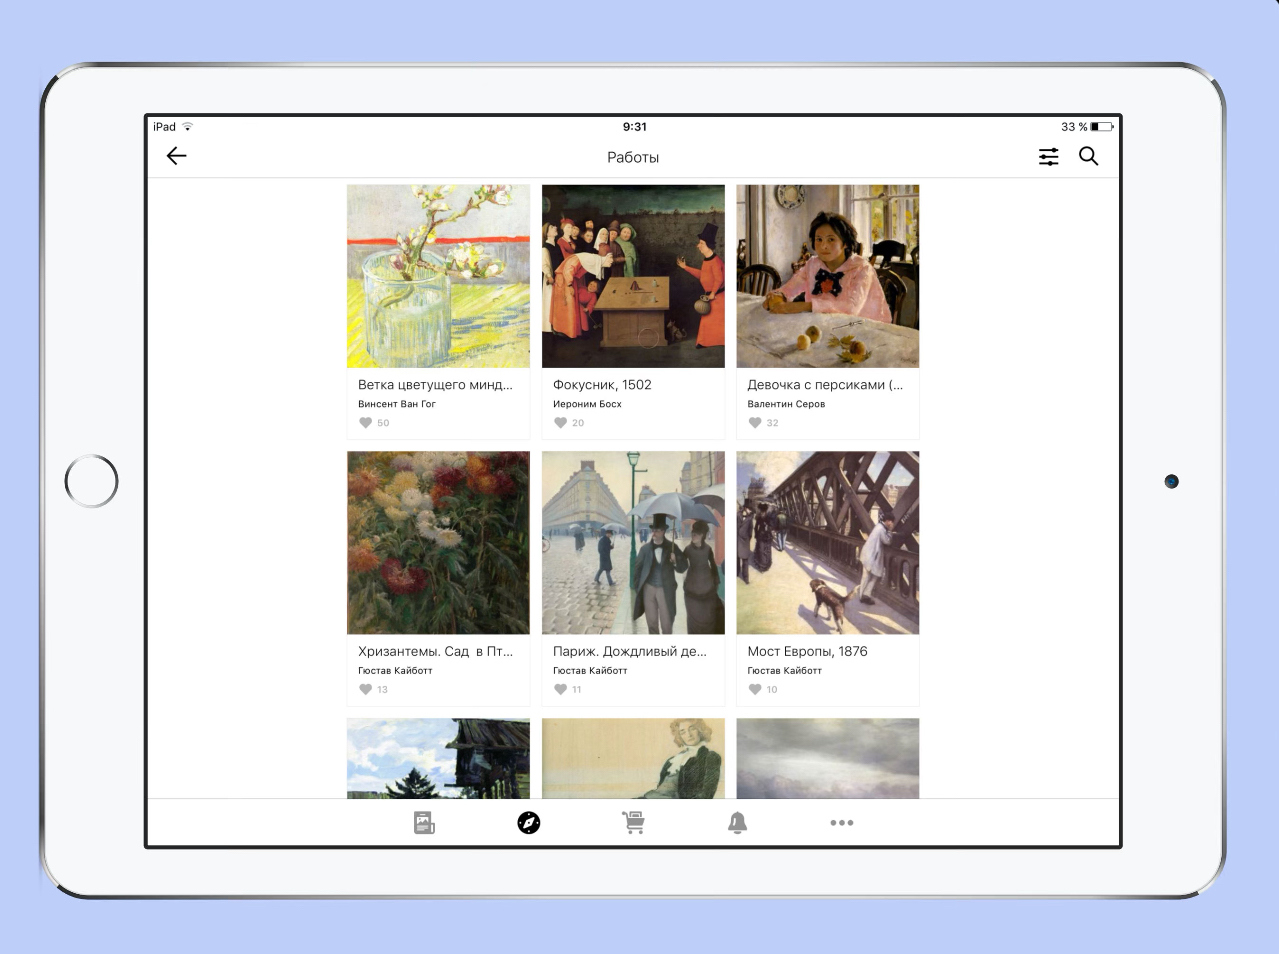Open artist link Винсент Ван Гог

397,404
